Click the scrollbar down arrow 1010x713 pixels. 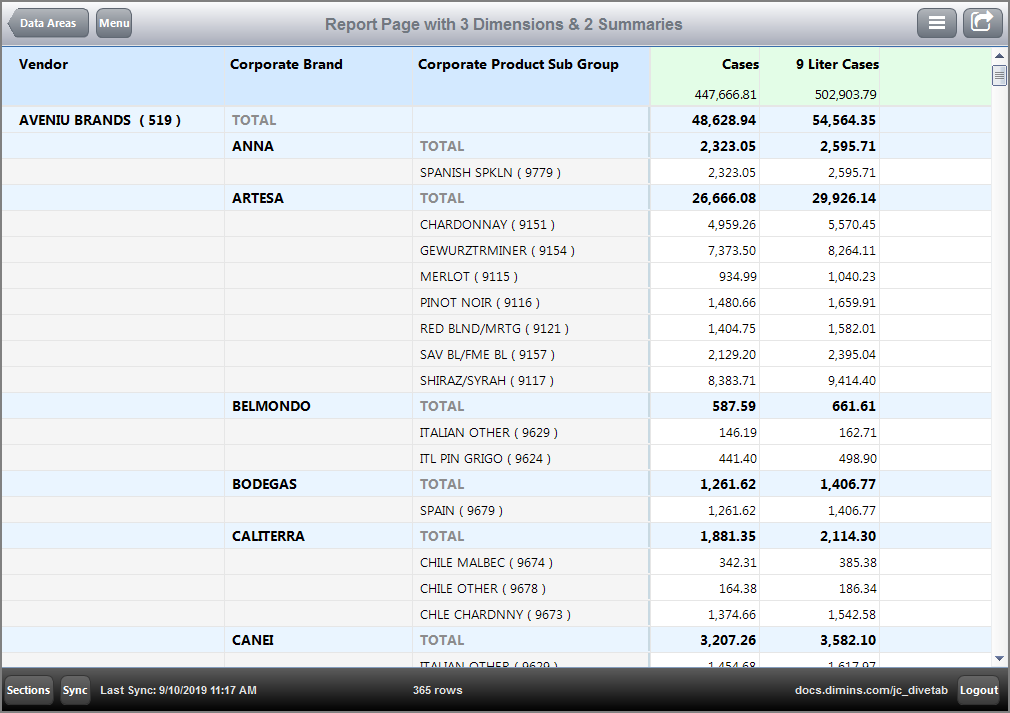999,658
